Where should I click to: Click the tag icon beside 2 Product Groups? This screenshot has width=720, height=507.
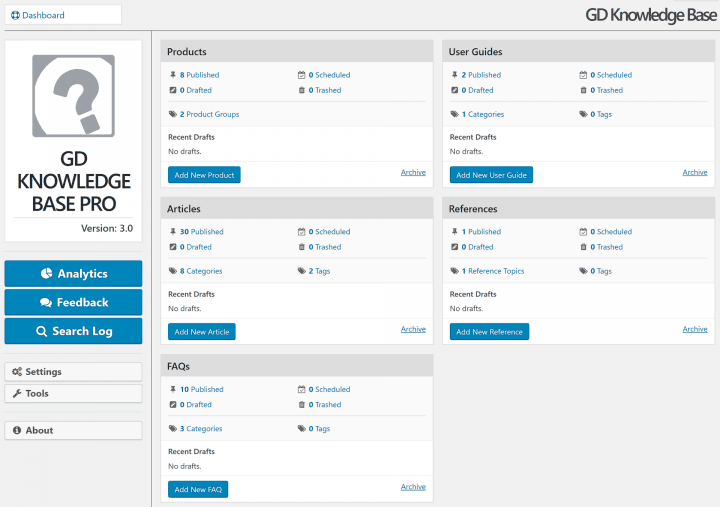(x=173, y=114)
